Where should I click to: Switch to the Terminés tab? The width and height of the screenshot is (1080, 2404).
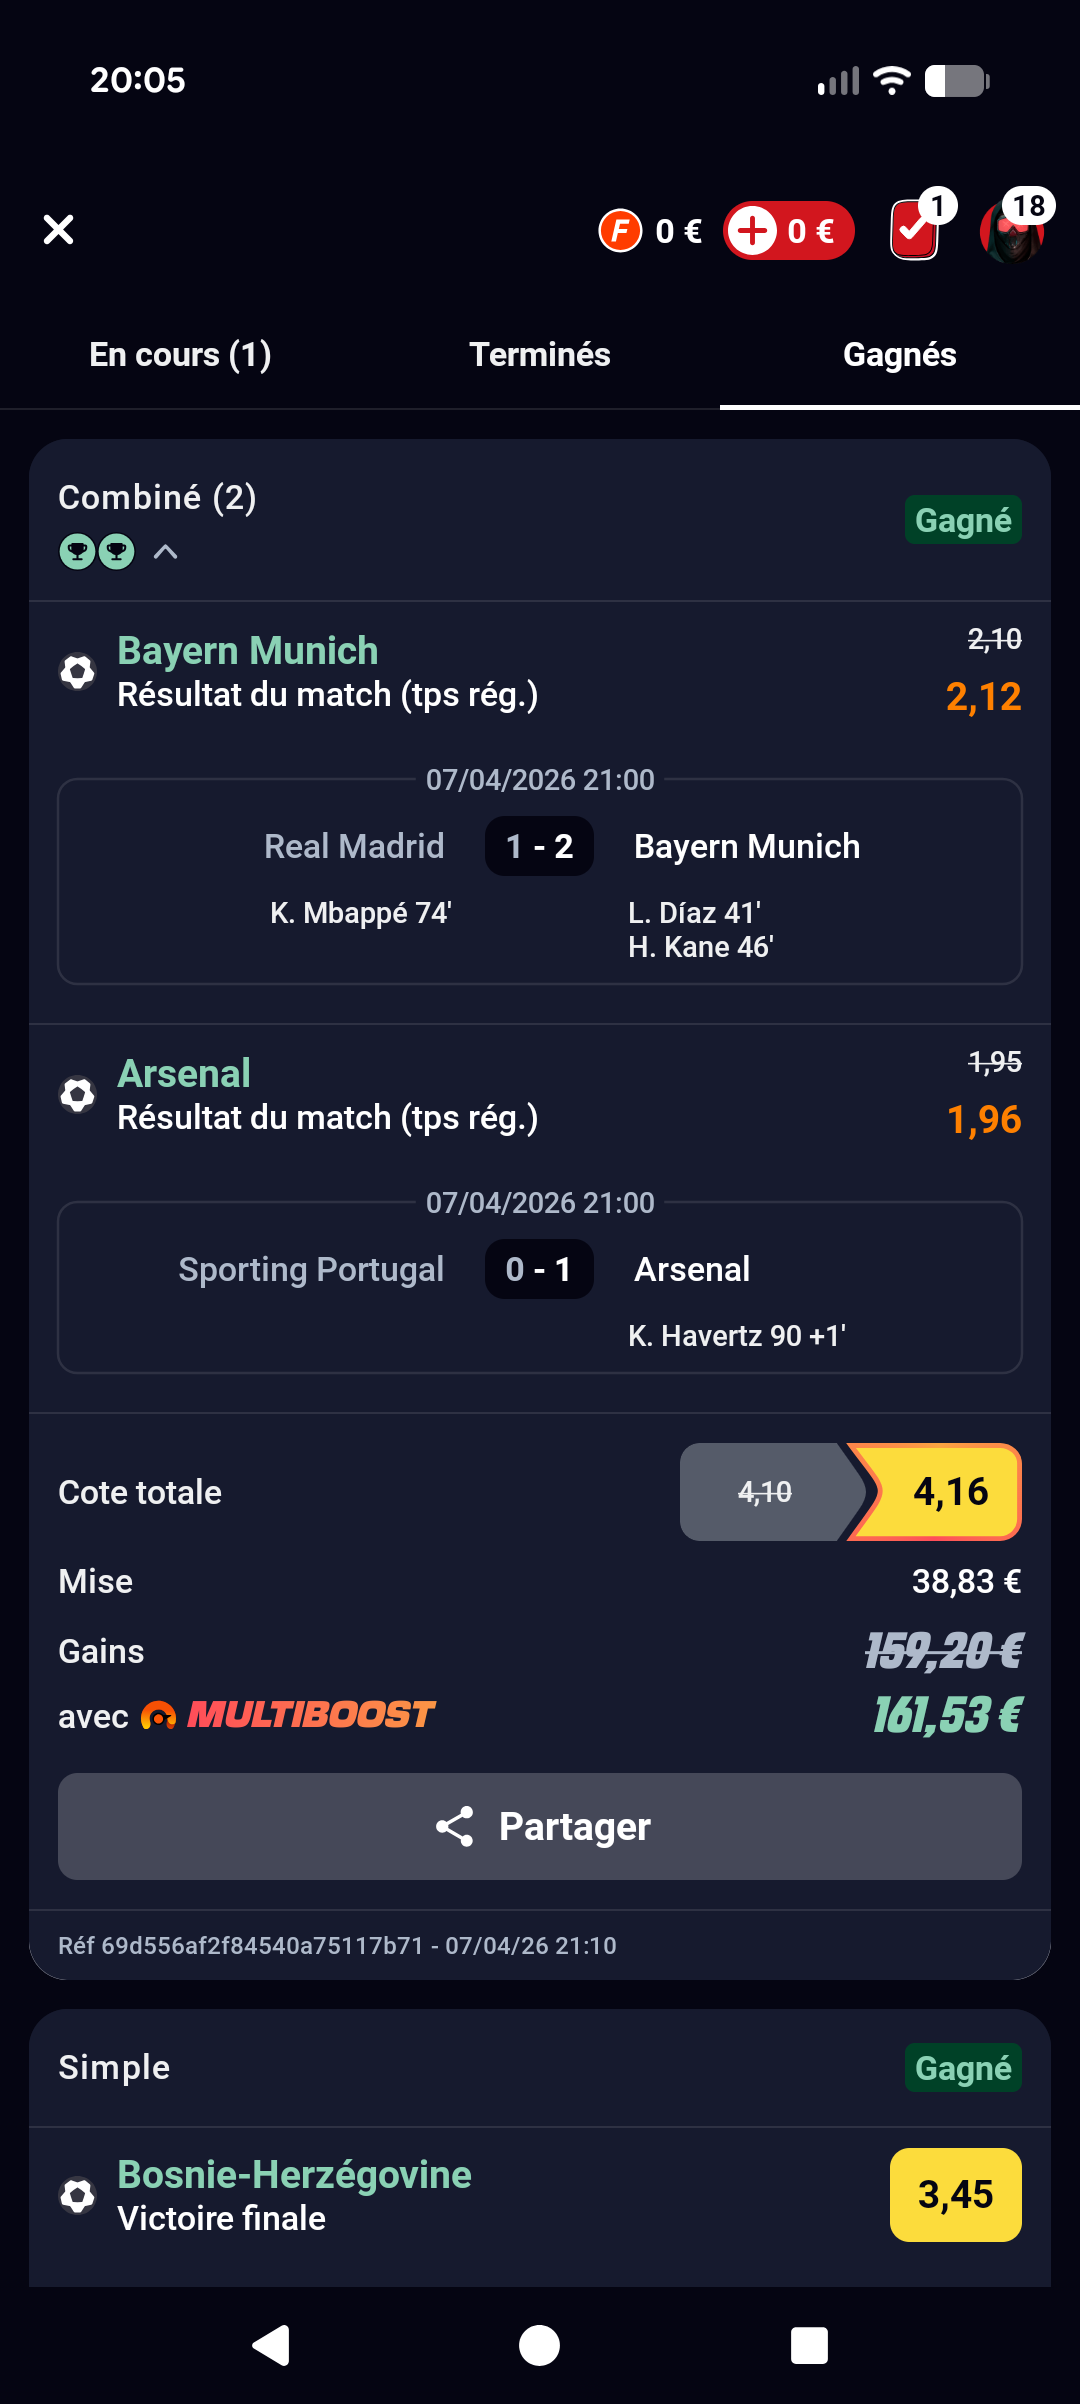point(540,355)
